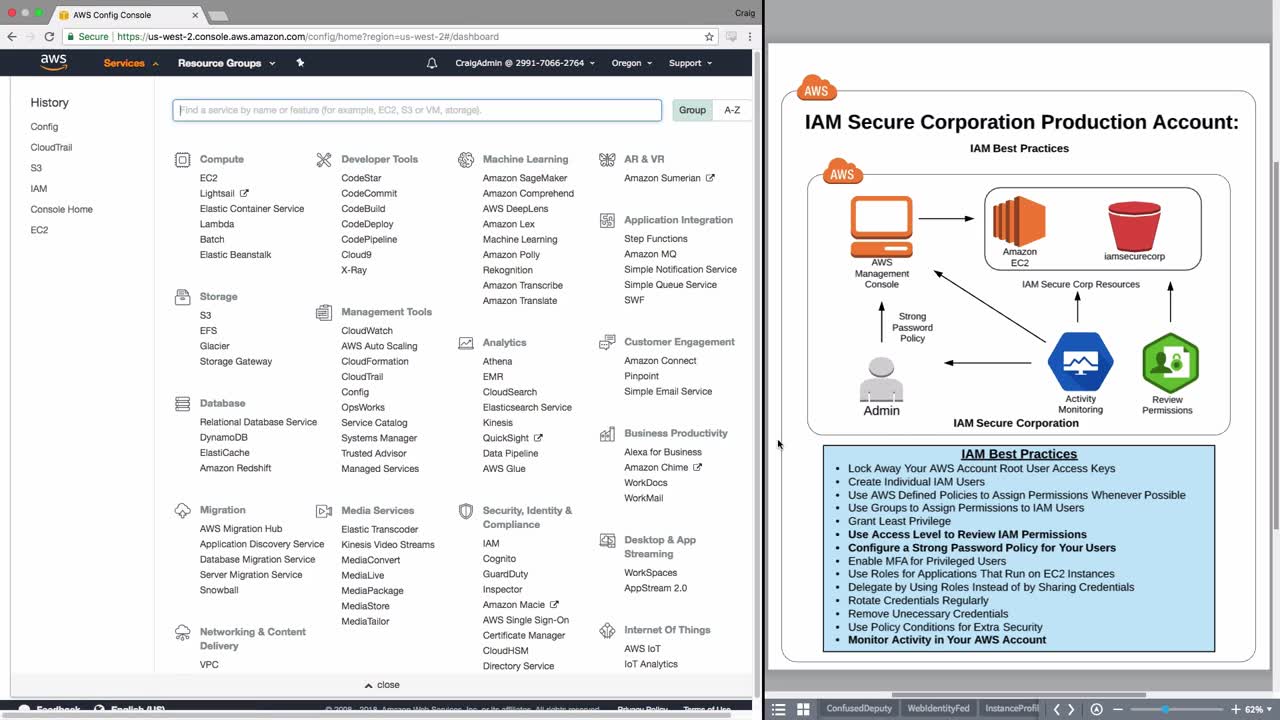Click the browser address bar URL
The image size is (1280, 720).
(x=307, y=37)
